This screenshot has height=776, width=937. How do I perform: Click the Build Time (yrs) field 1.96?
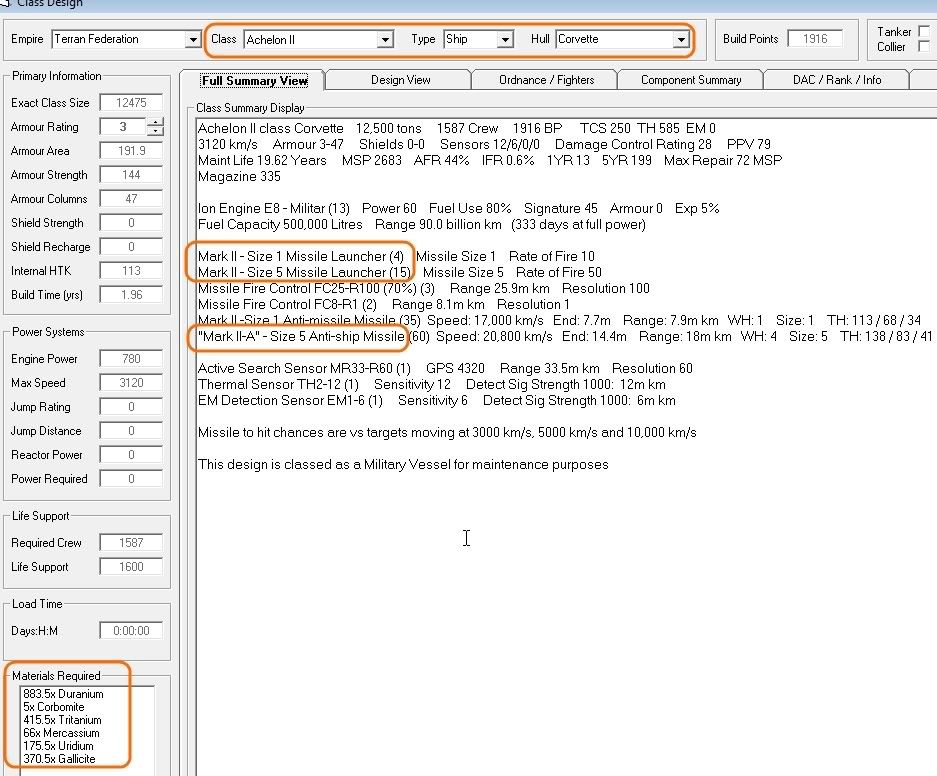tap(131, 295)
